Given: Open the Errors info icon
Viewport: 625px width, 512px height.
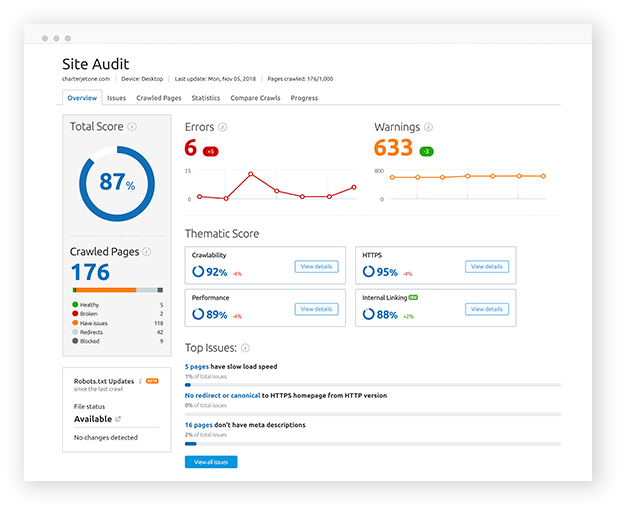Looking at the screenshot, I should pyautogui.click(x=223, y=127).
